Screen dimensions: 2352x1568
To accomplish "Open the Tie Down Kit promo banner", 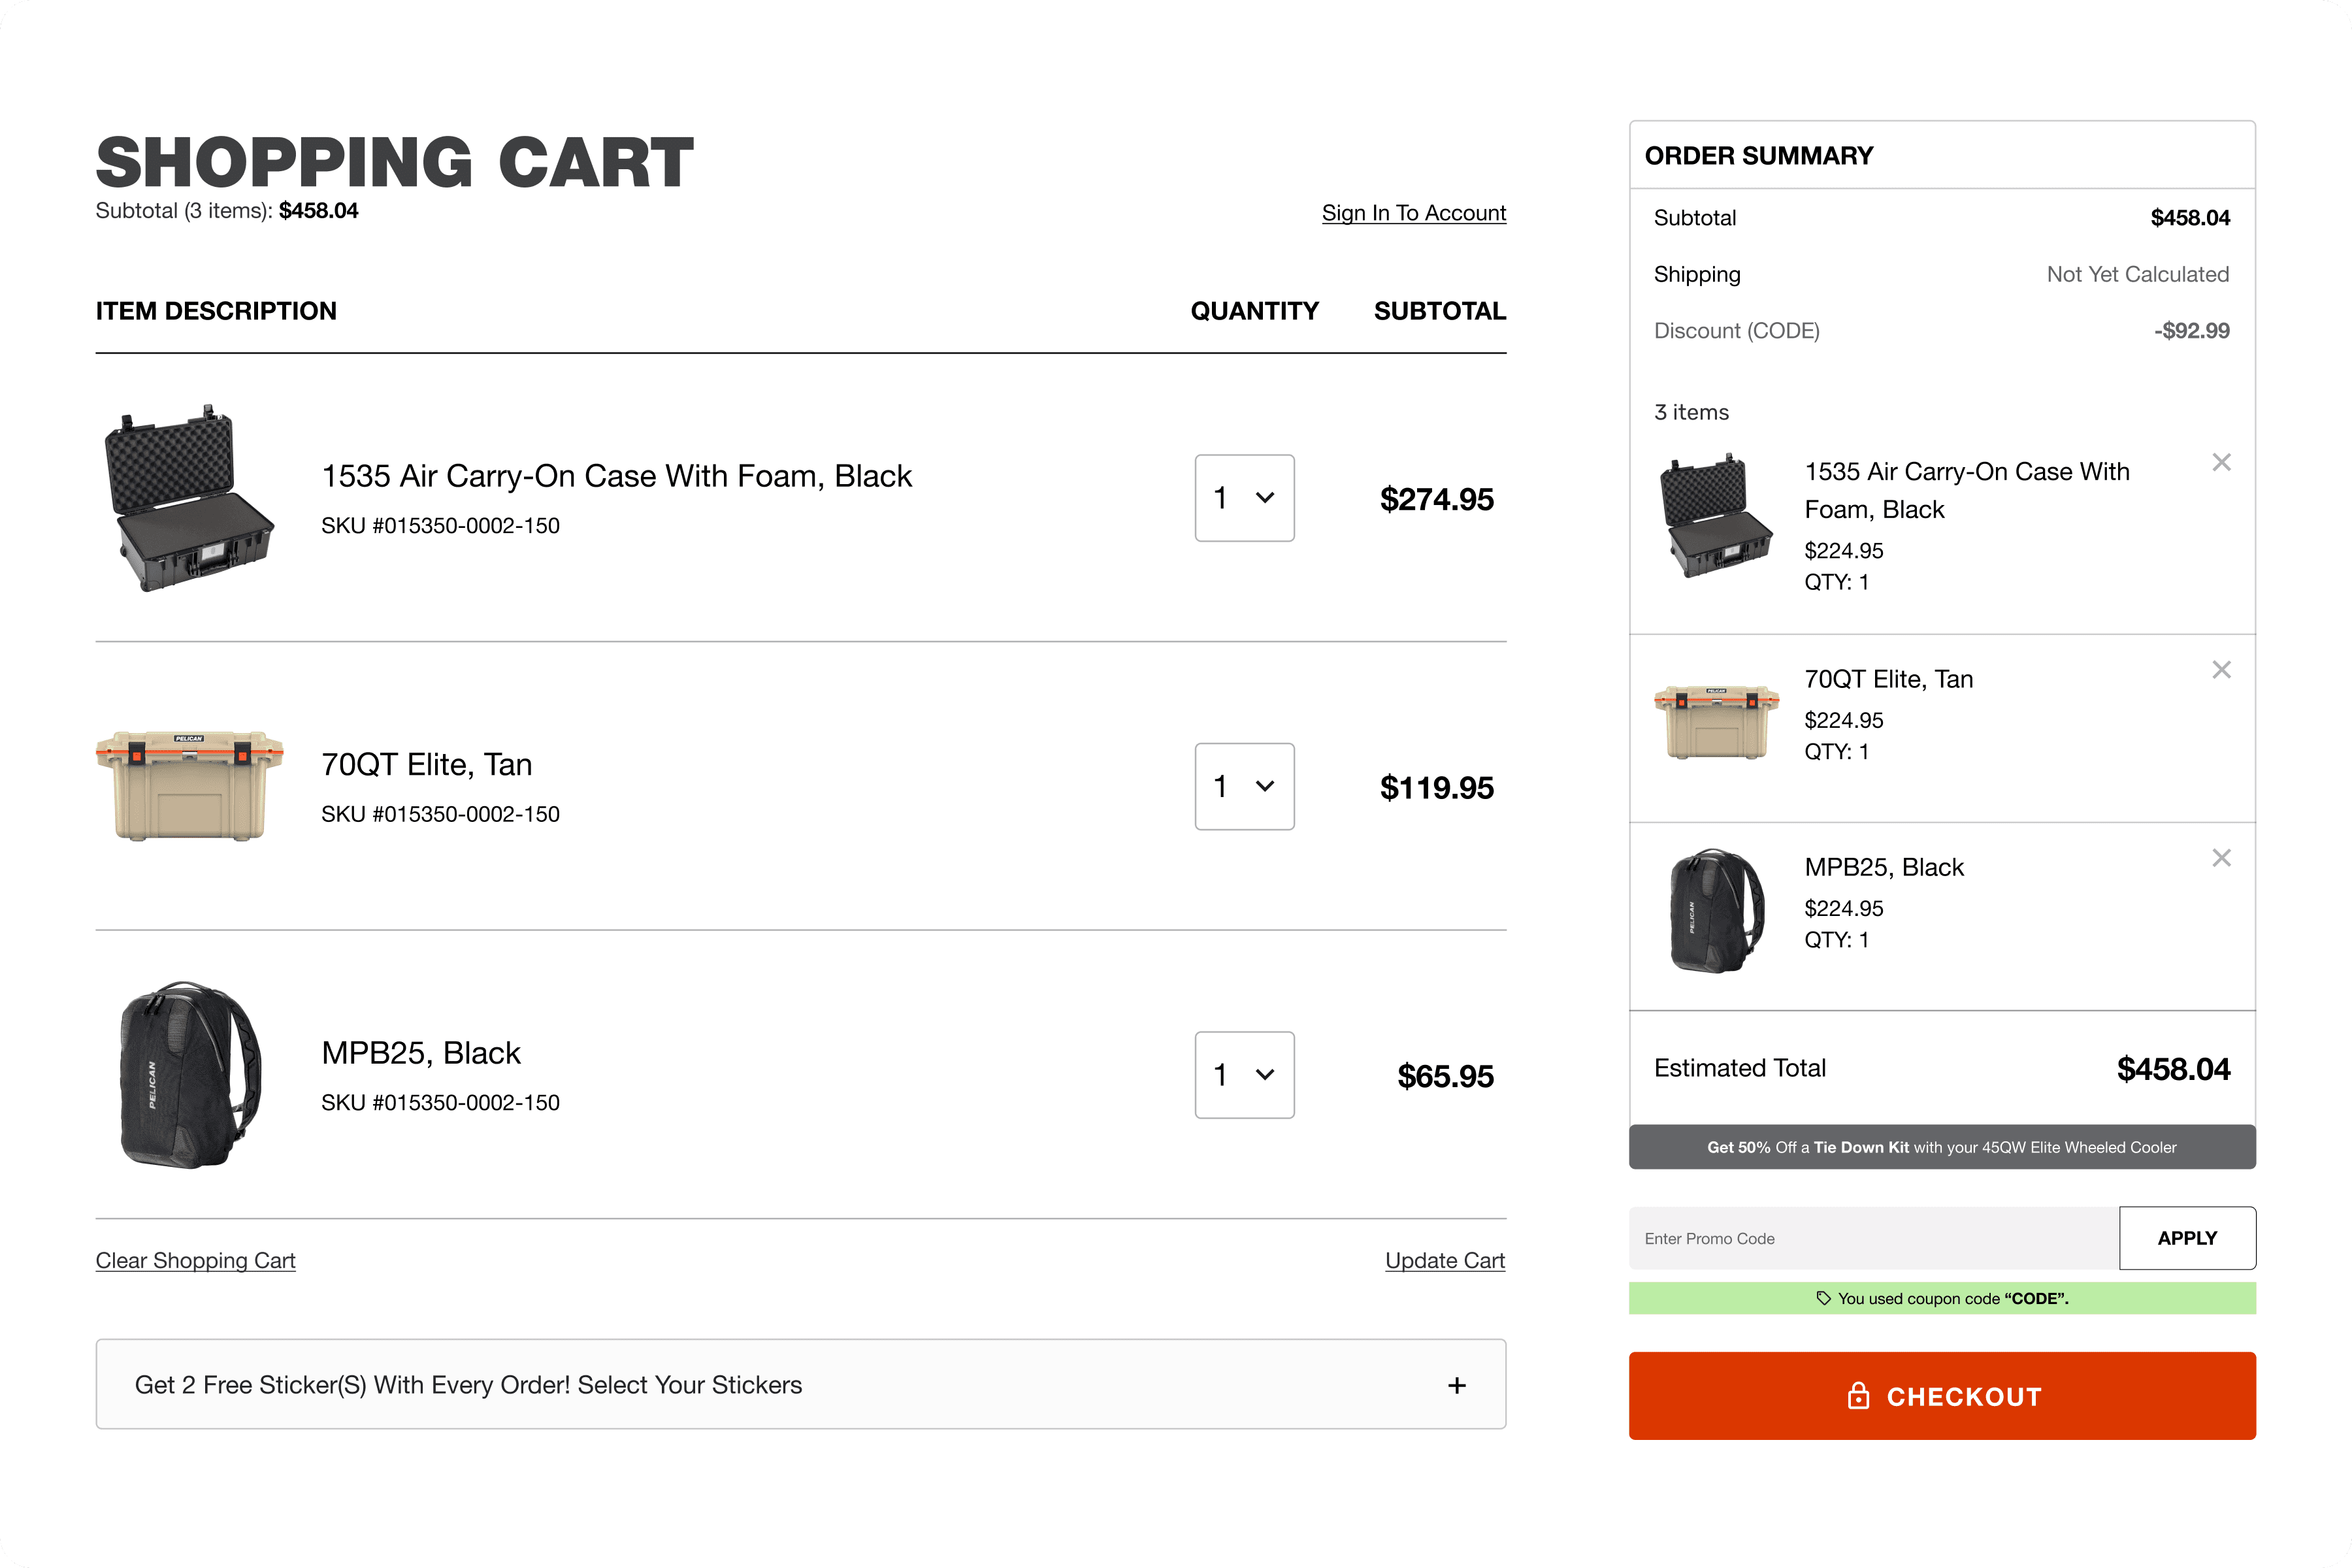I will coord(1941,1147).
